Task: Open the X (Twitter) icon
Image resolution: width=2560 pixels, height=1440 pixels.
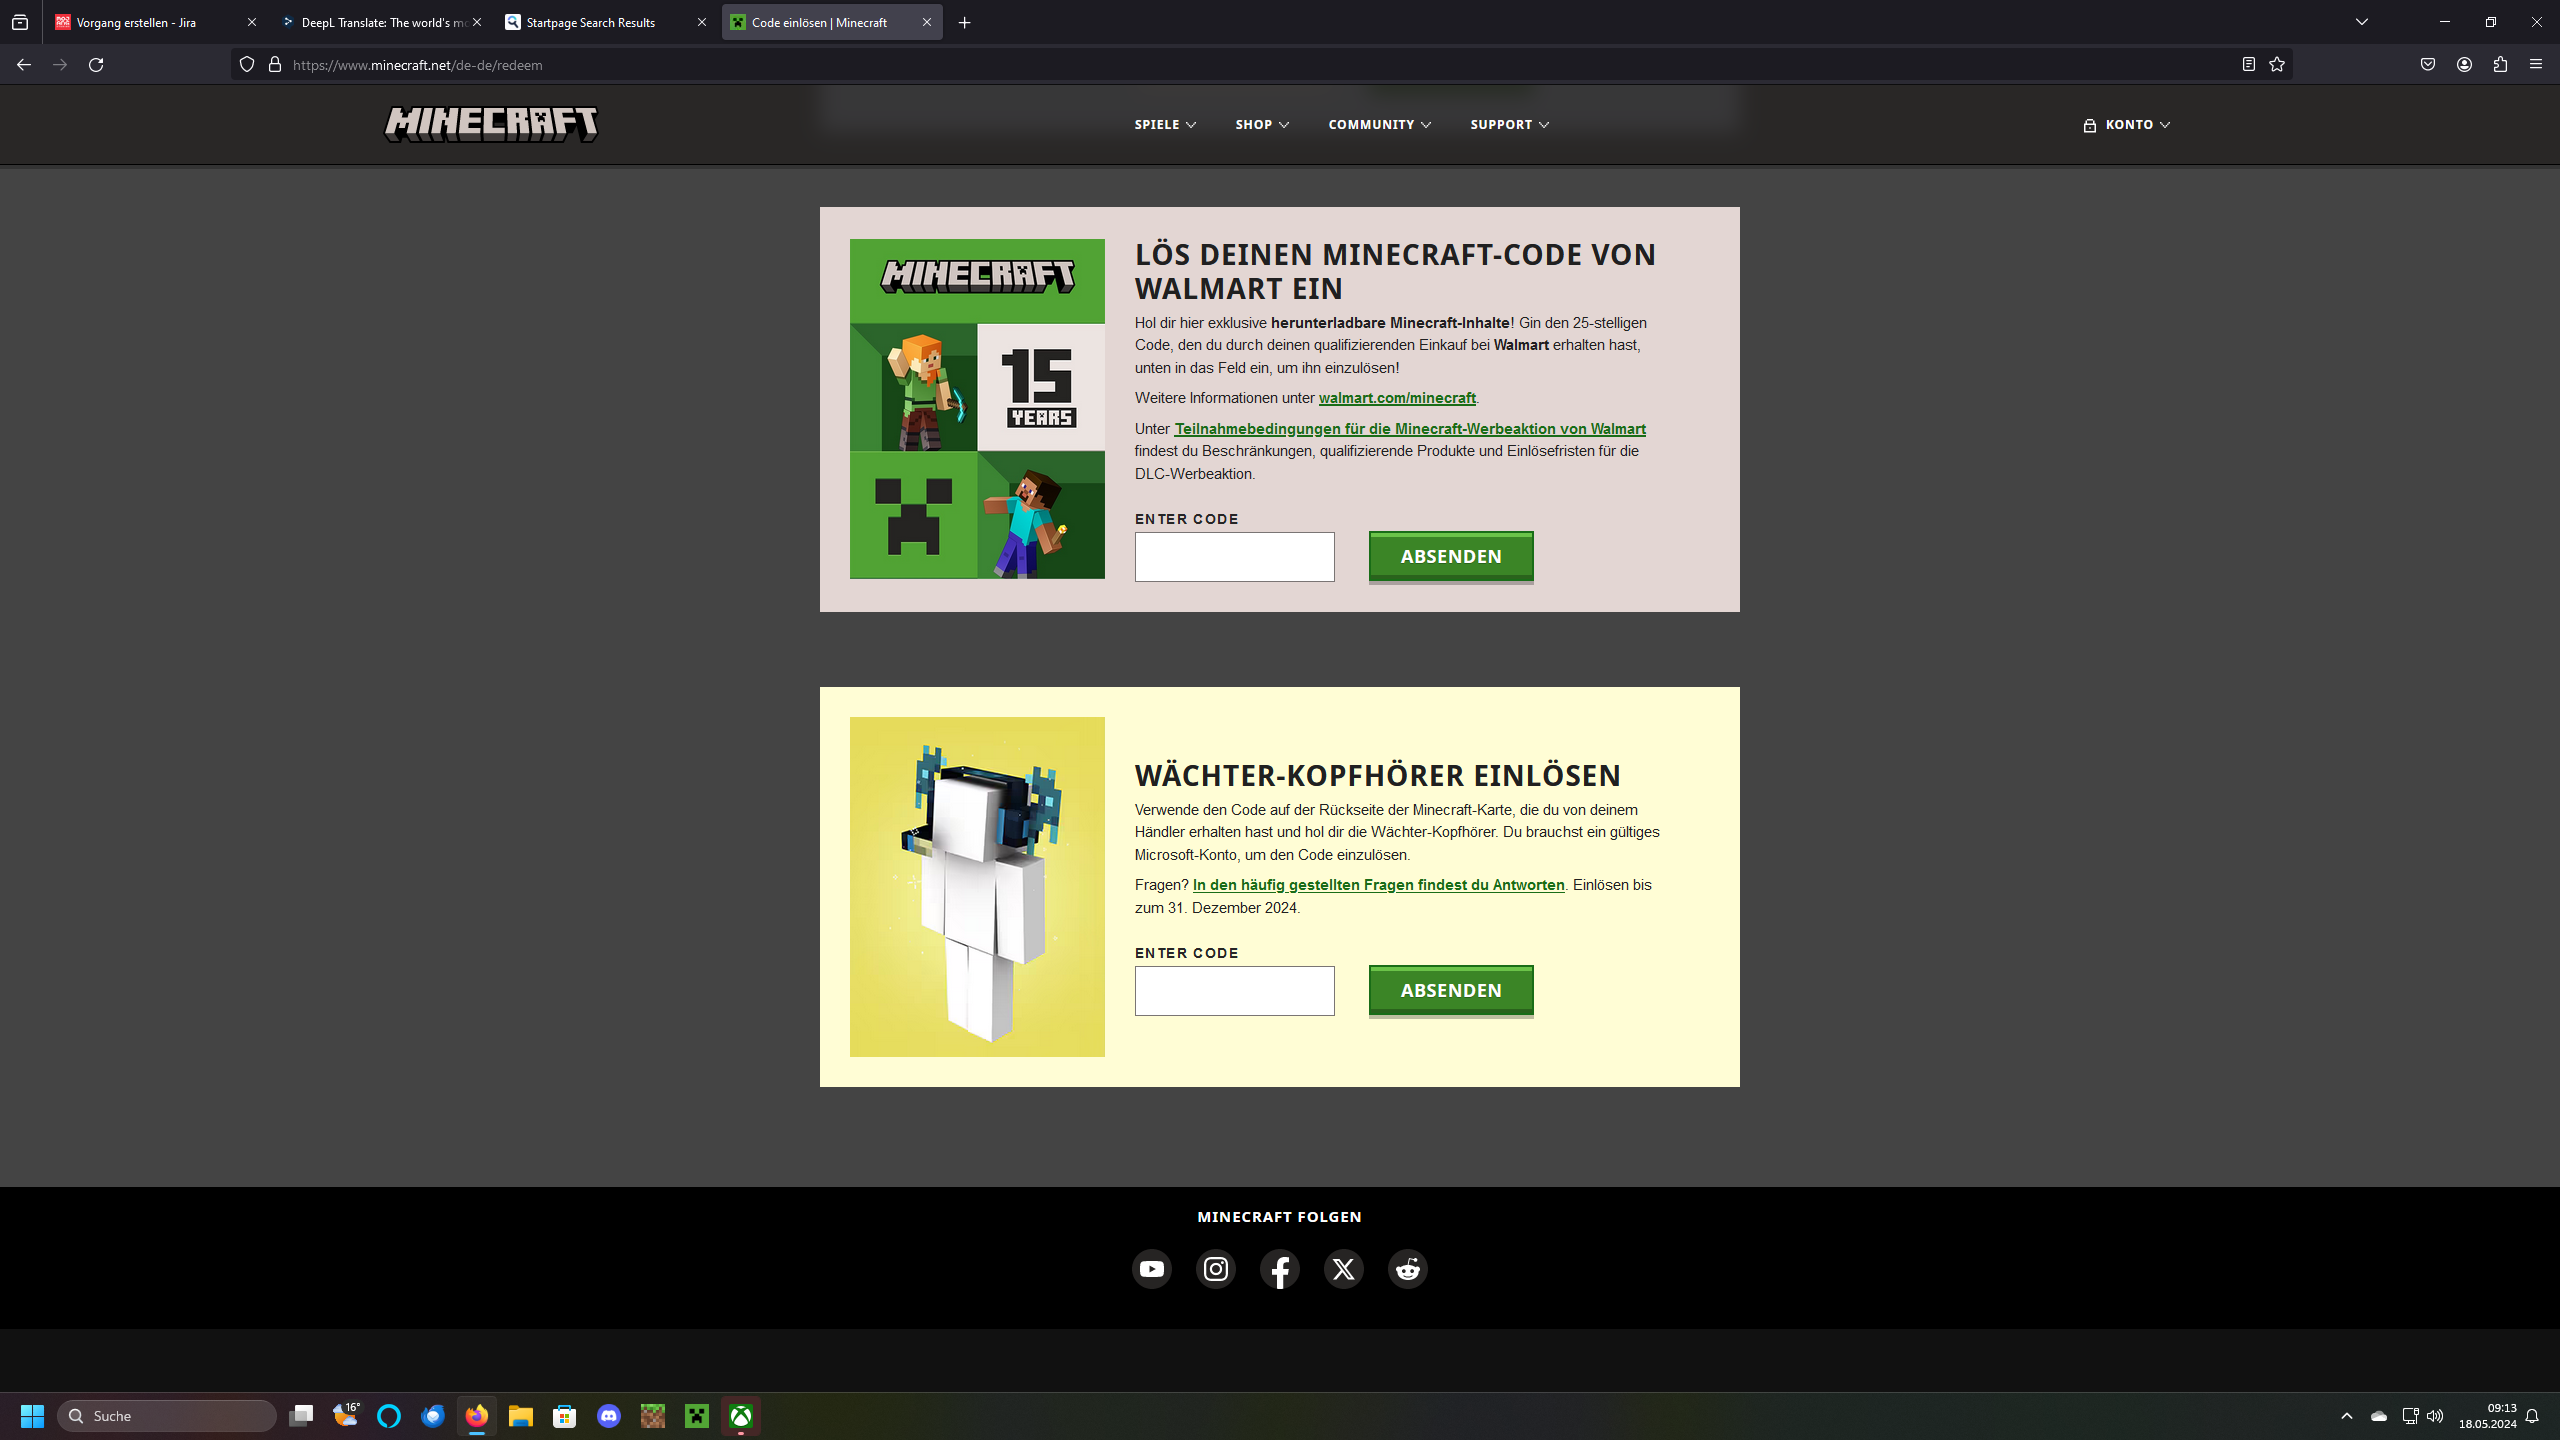Action: [1343, 1269]
